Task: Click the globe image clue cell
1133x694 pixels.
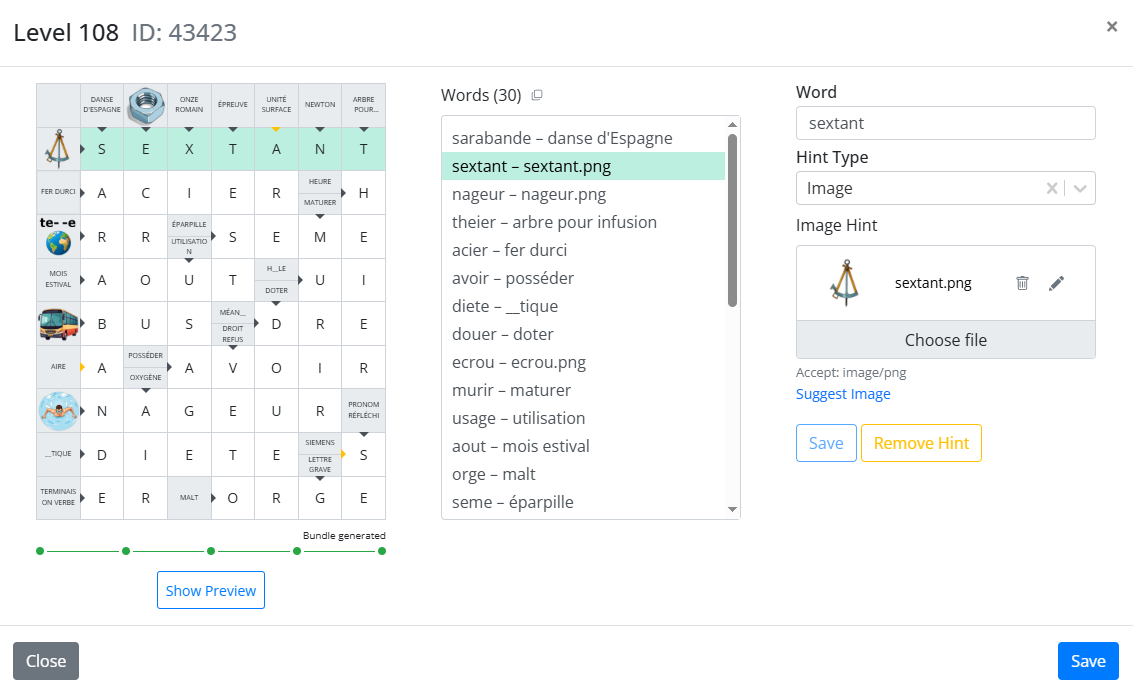Action: click(58, 236)
